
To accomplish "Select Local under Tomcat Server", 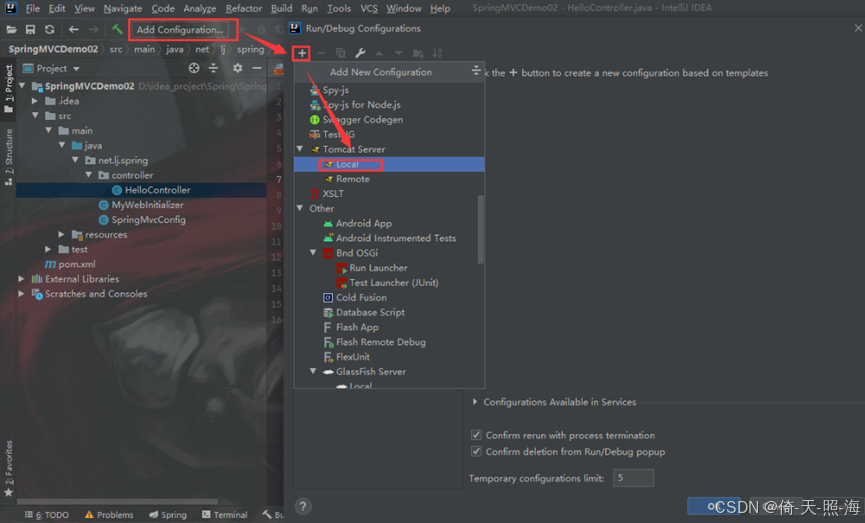I will coord(389,164).
